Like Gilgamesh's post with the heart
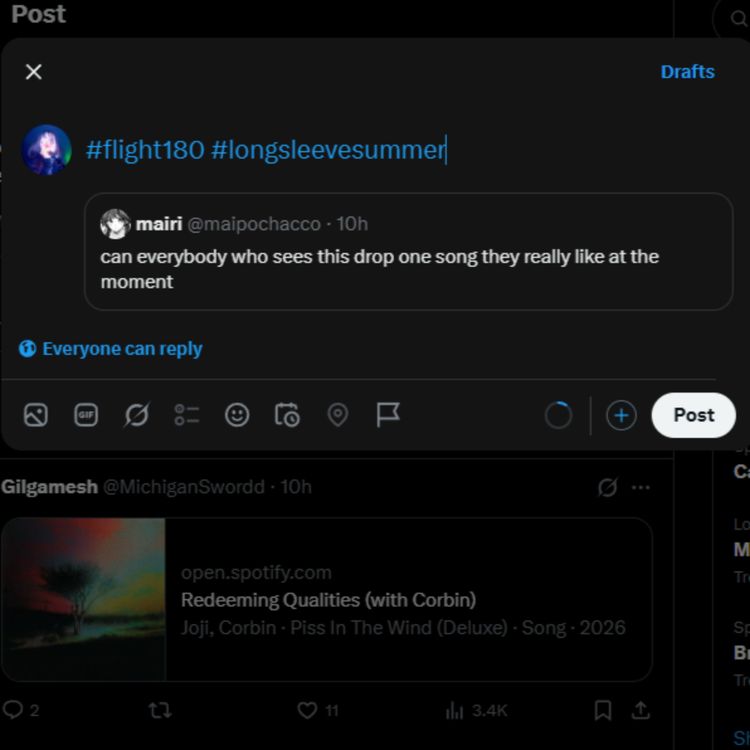Viewport: 750px width, 750px height. coord(307,710)
